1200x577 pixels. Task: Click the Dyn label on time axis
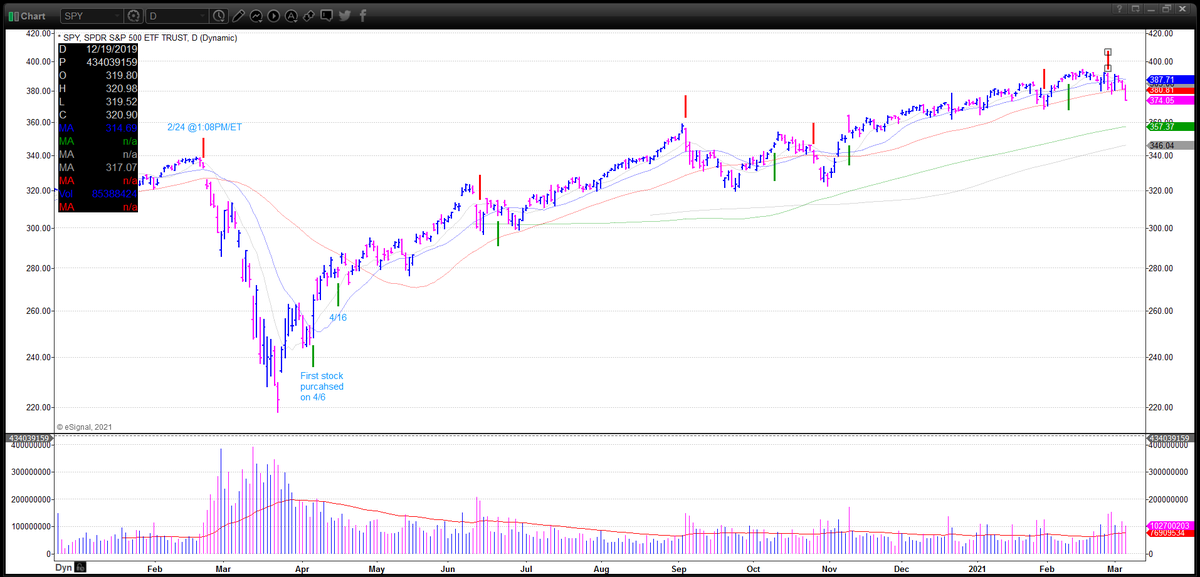click(x=63, y=567)
